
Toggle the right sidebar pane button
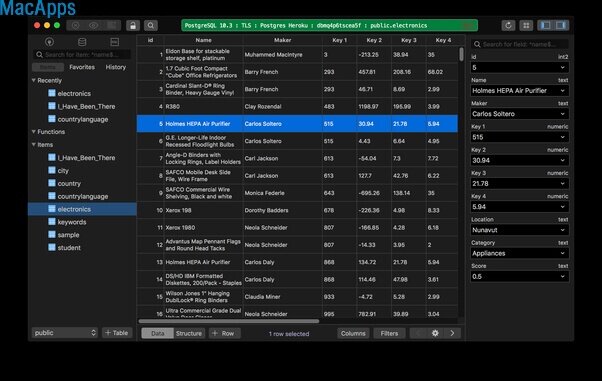(561, 25)
